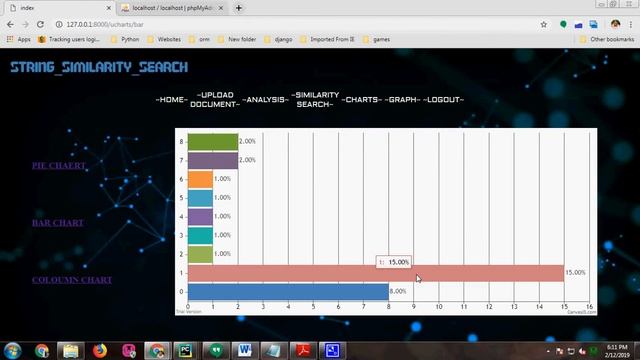Viewport: 640px width, 360px height.
Task: Click the CanvasJS.com credit link
Action: [581, 312]
